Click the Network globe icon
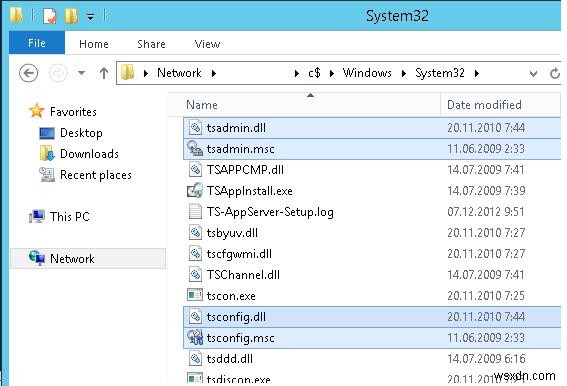The width and height of the screenshot is (567, 386). coord(37,258)
